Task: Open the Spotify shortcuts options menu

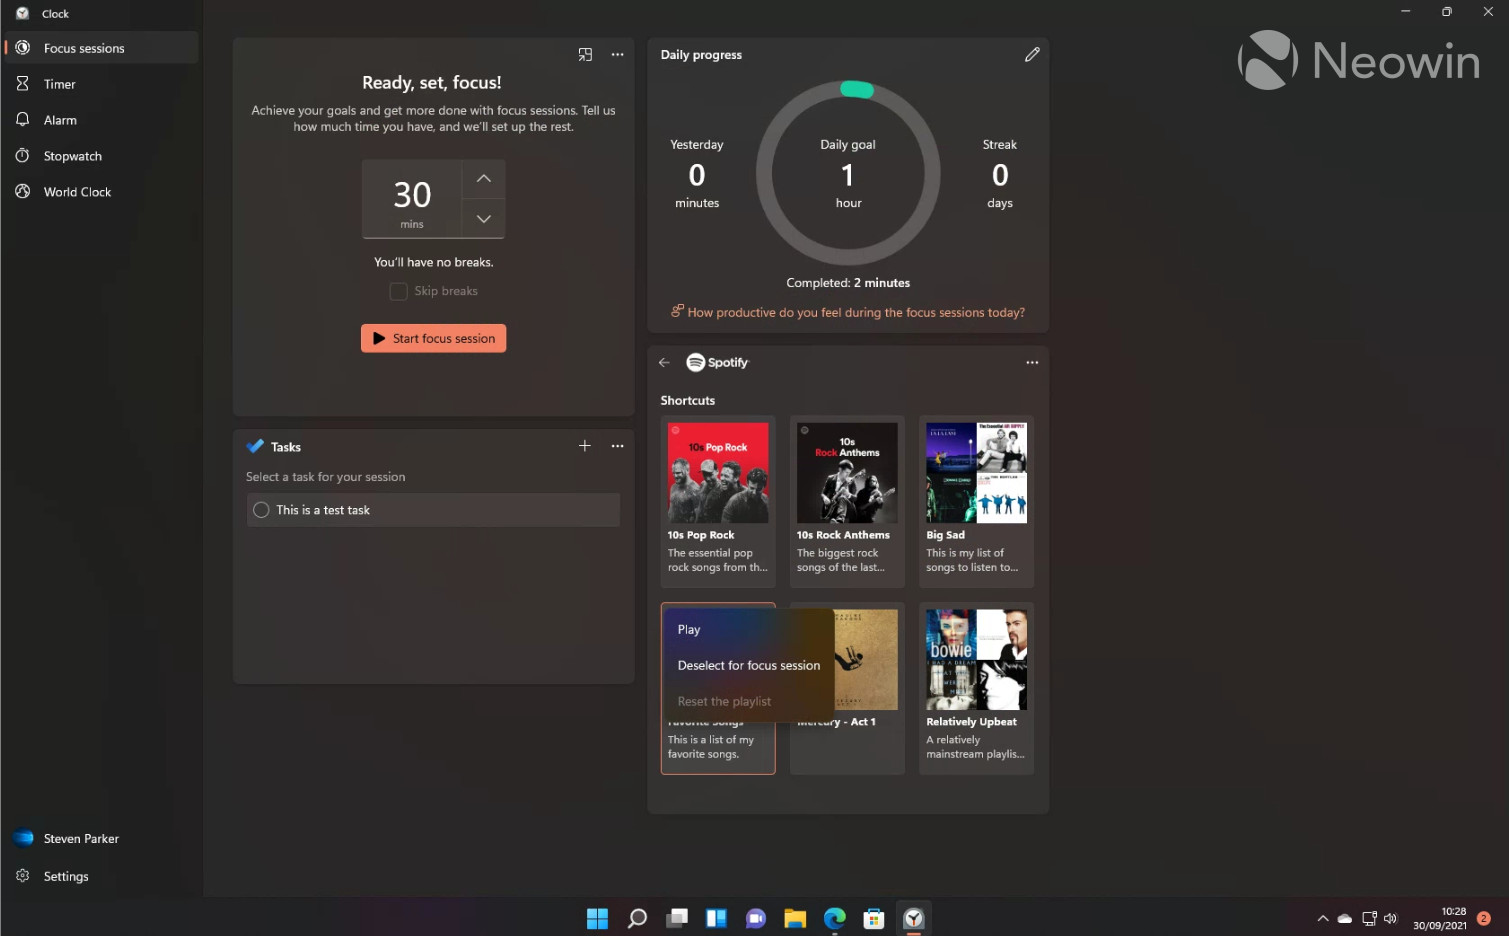Action: 1032,362
